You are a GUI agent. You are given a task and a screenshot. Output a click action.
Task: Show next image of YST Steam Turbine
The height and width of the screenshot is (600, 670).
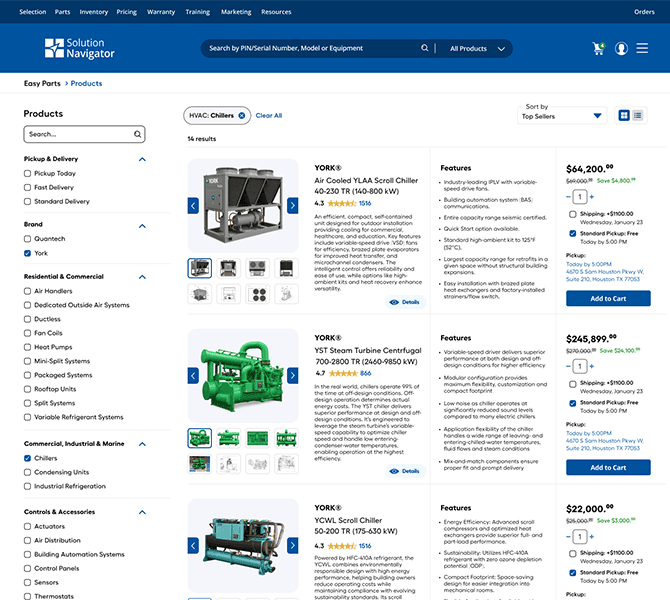293,376
